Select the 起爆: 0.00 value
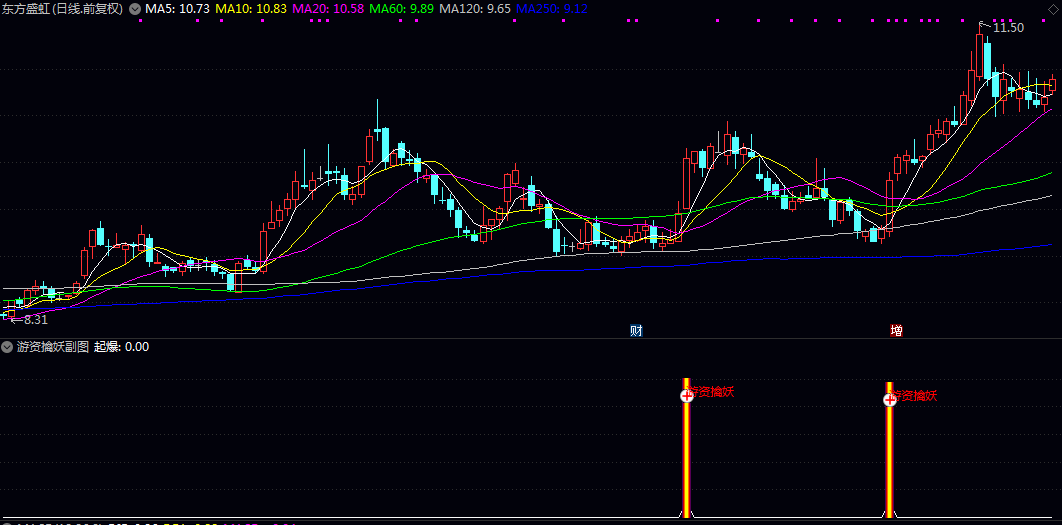1062x525 pixels. pos(121,347)
